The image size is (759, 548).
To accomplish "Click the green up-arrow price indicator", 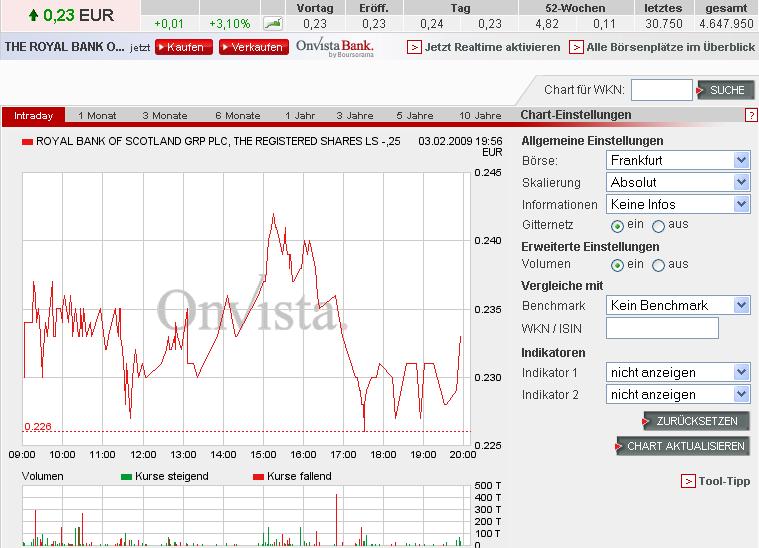I will click(33, 15).
